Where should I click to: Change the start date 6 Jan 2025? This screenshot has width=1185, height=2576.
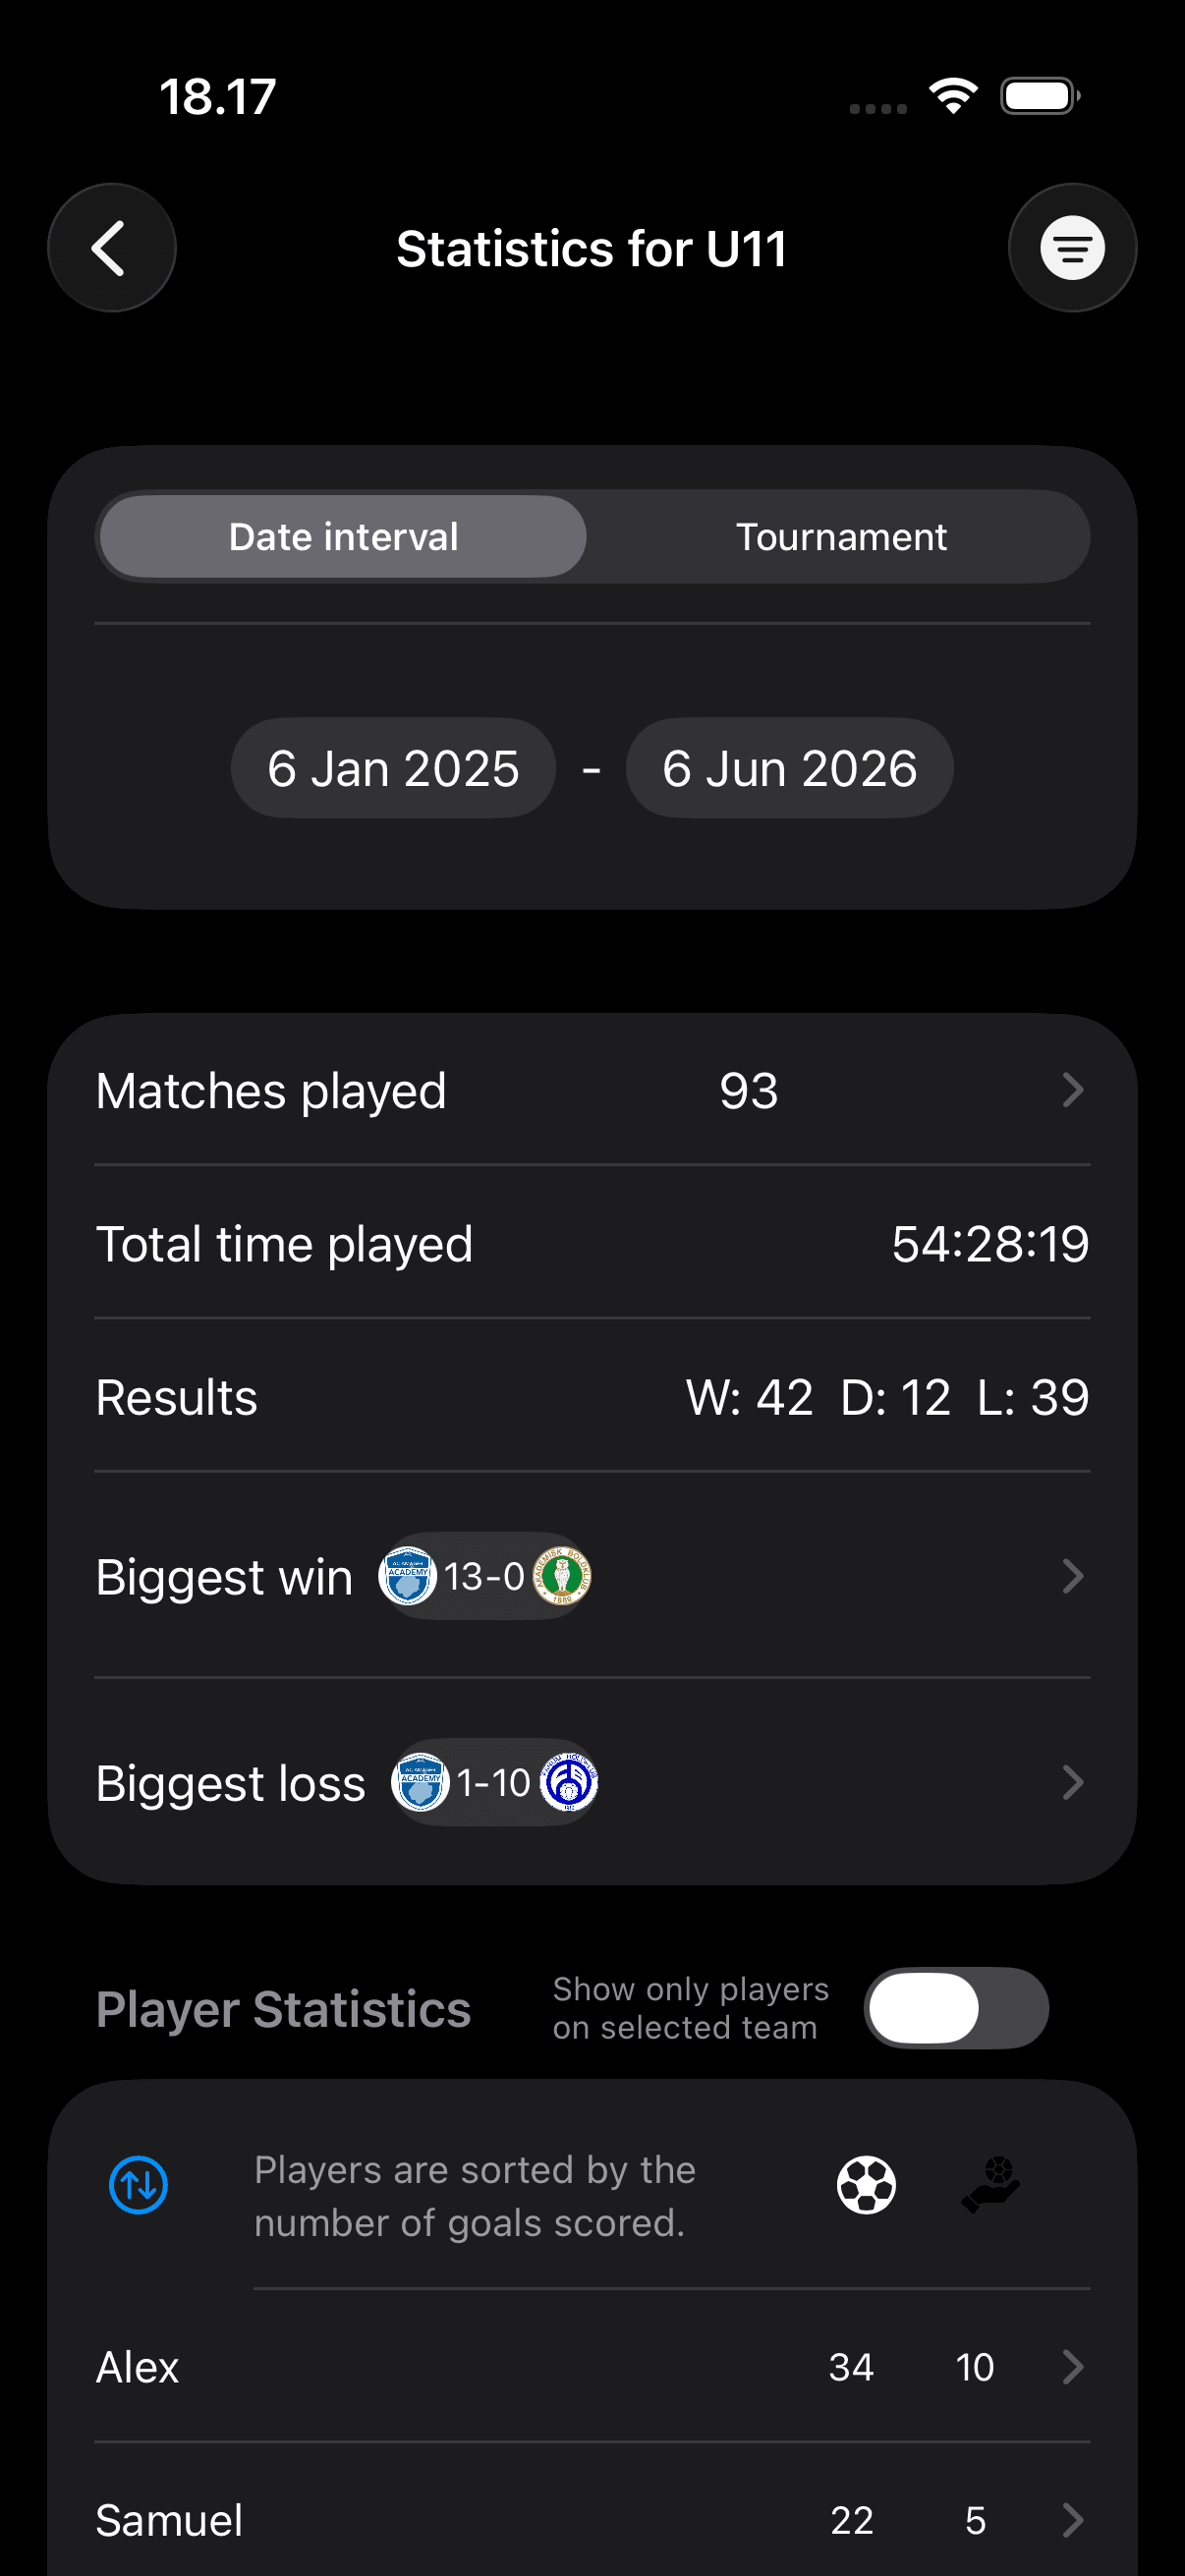tap(393, 768)
